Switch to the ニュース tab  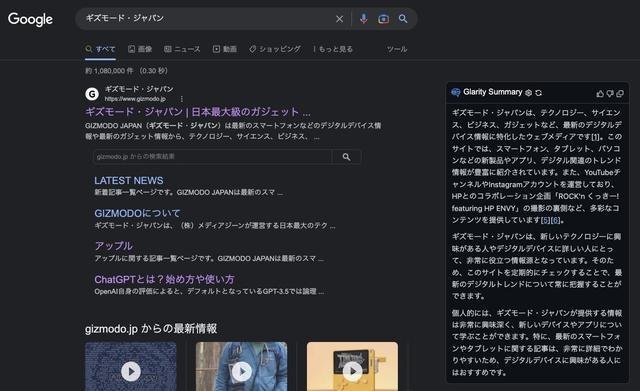(x=182, y=49)
